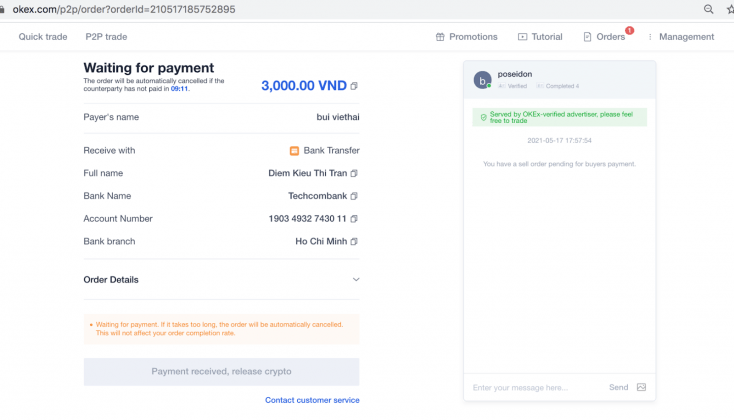Click poseidon's avatar in chat header
This screenshot has width=734, height=420.
(x=482, y=80)
